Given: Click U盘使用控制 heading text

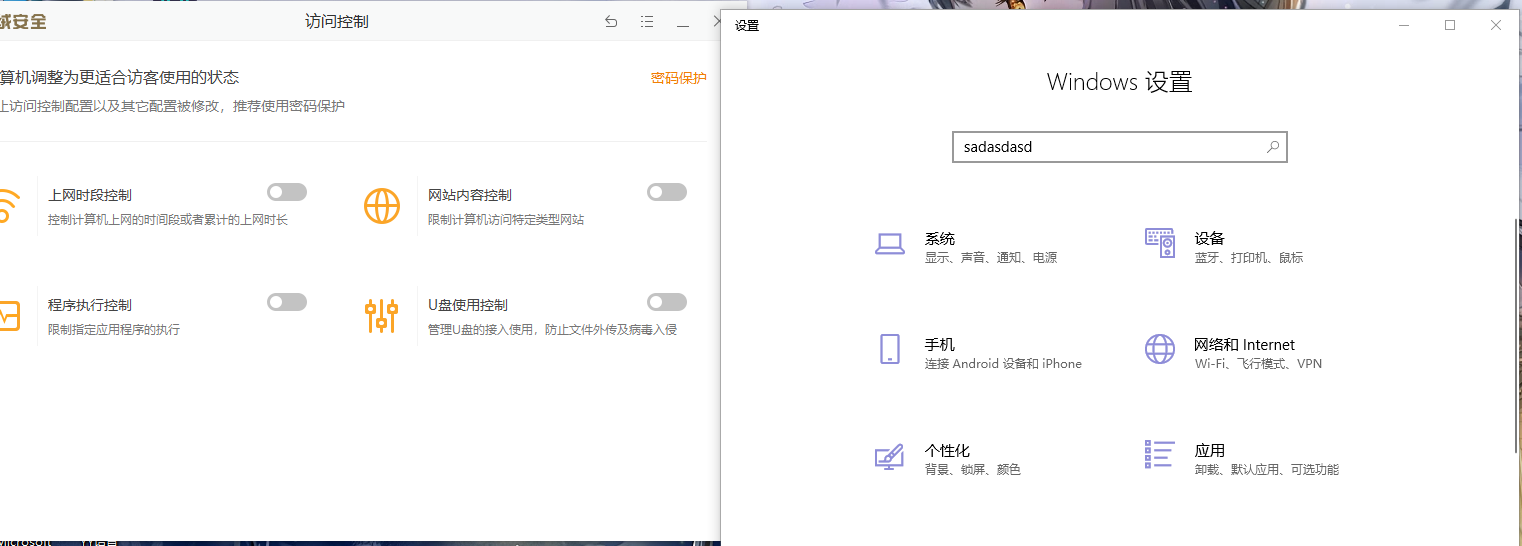Looking at the screenshot, I should 468,305.
